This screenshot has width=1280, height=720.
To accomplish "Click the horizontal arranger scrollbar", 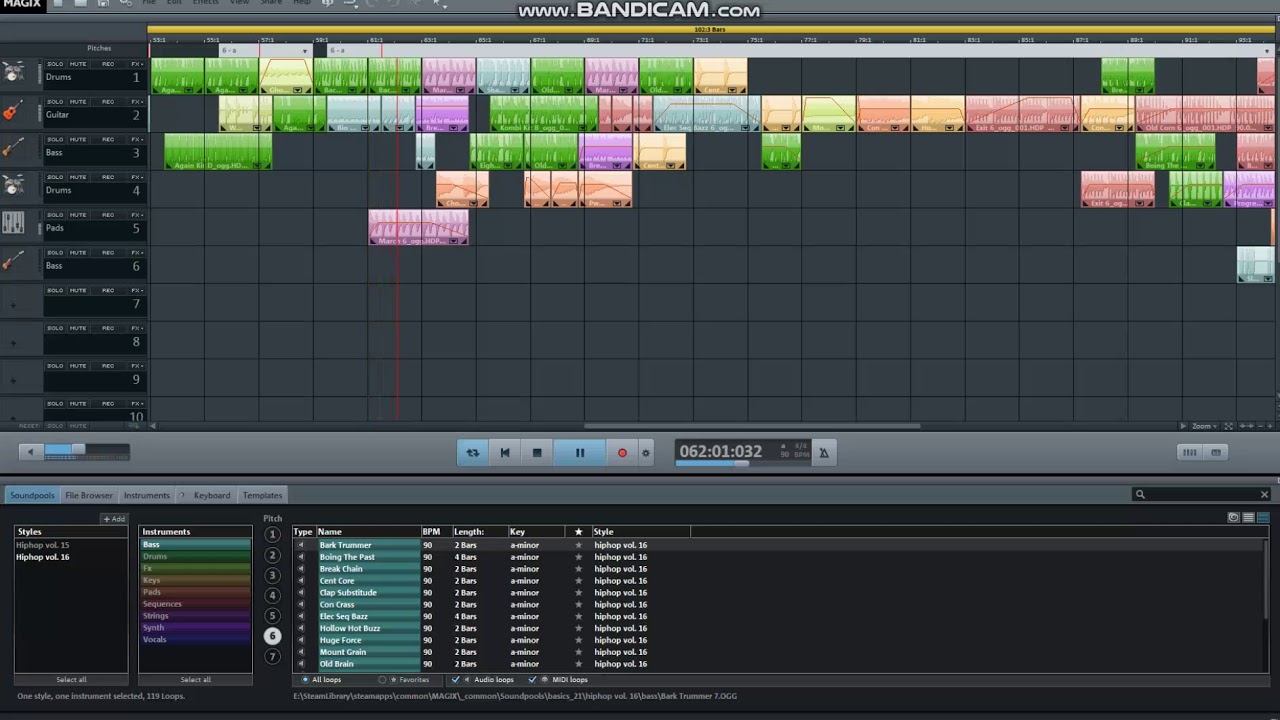I will click(x=752, y=426).
